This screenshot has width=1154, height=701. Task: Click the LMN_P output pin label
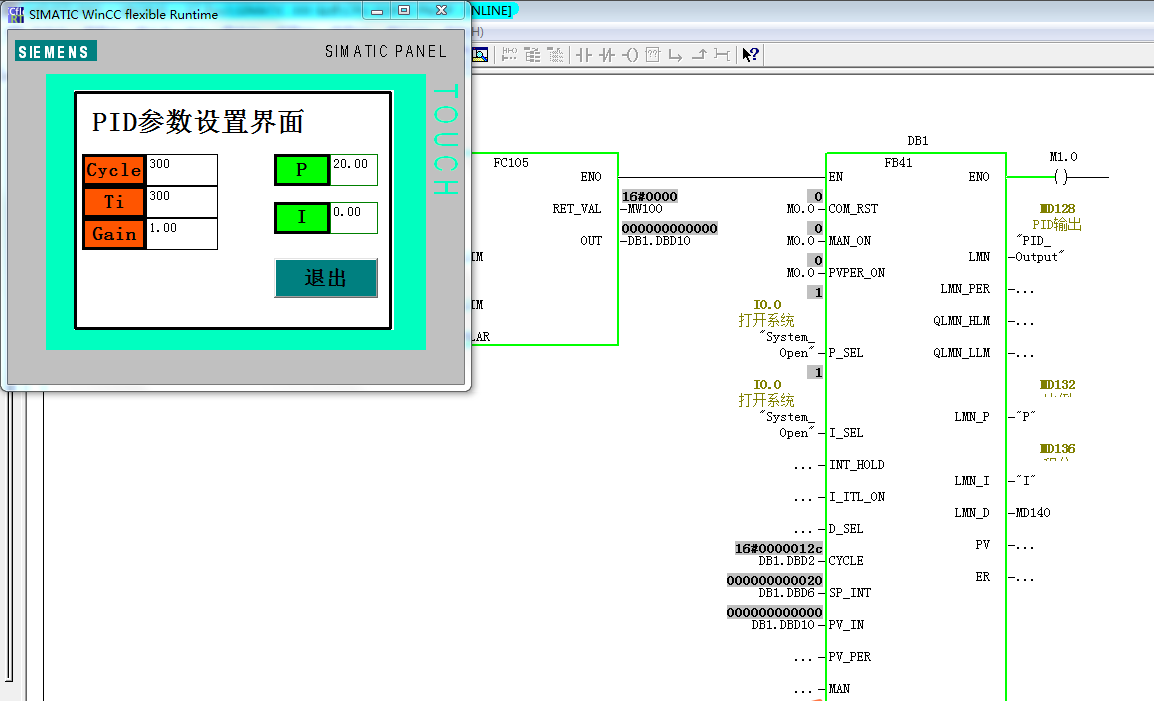tap(972, 417)
